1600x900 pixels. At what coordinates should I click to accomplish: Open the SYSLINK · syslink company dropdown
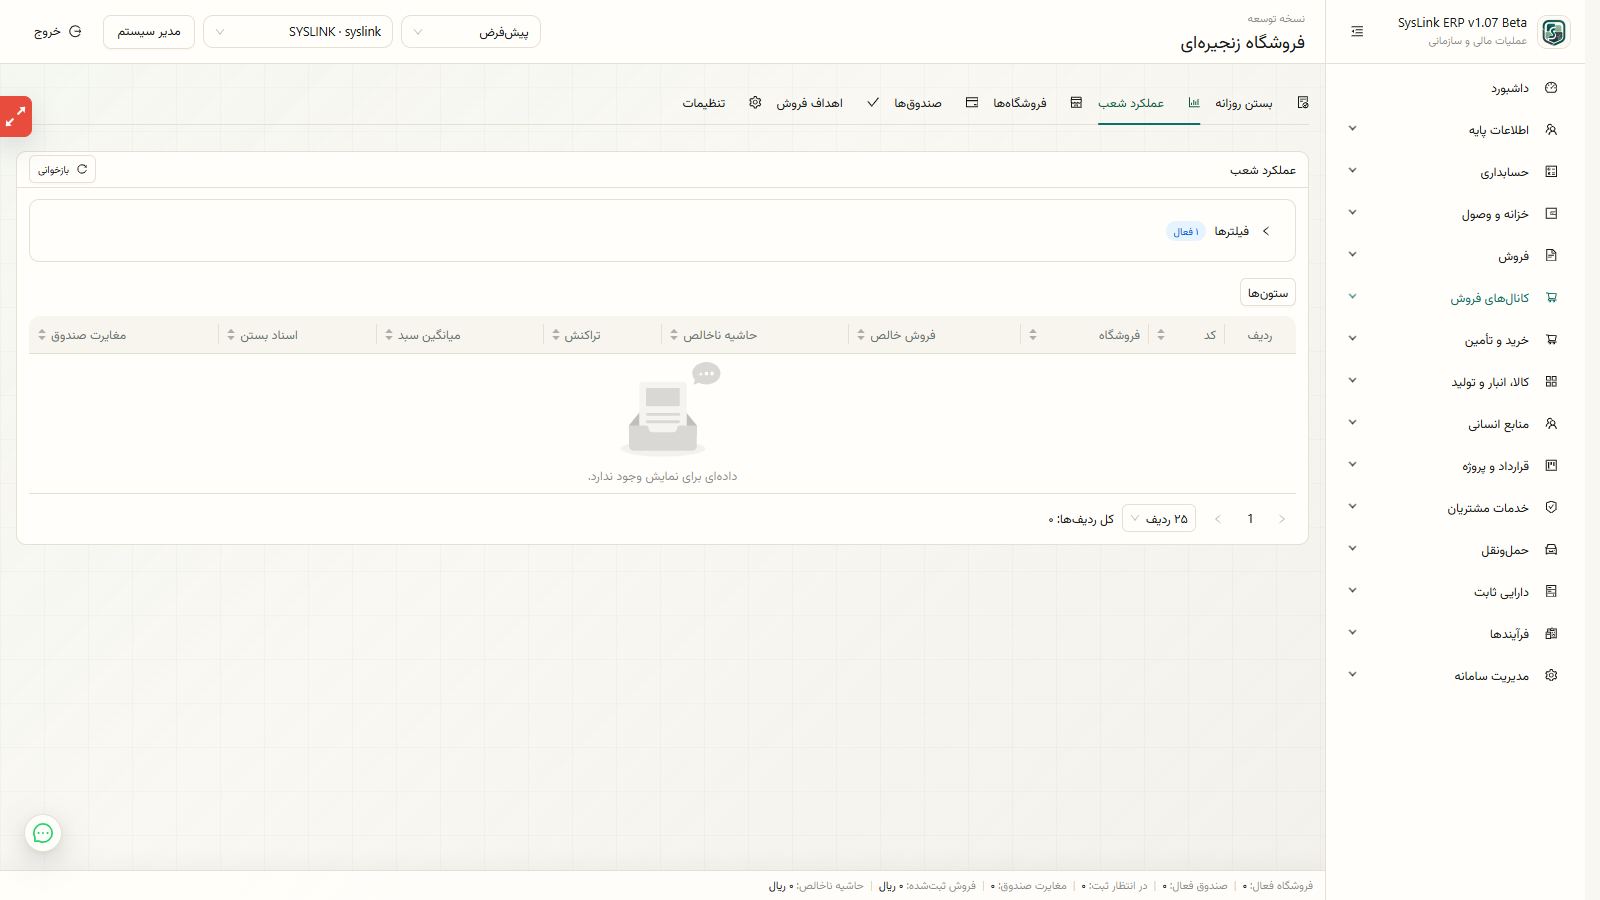click(x=298, y=32)
